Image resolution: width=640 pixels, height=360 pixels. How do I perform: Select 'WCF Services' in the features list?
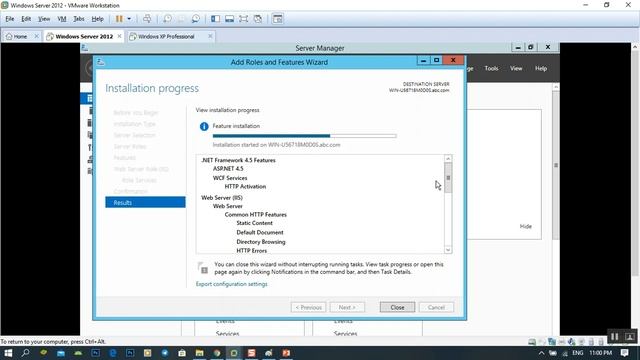(x=230, y=178)
